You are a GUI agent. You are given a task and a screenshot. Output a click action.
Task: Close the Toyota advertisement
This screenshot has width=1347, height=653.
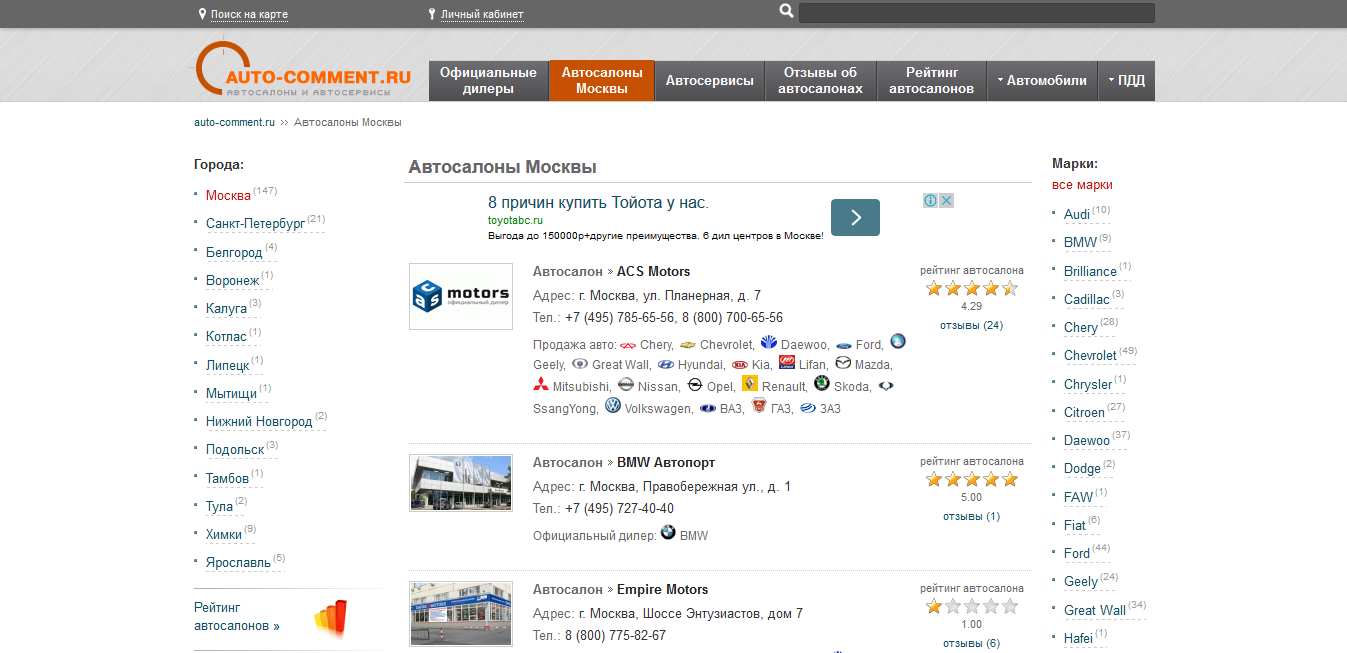[x=946, y=200]
